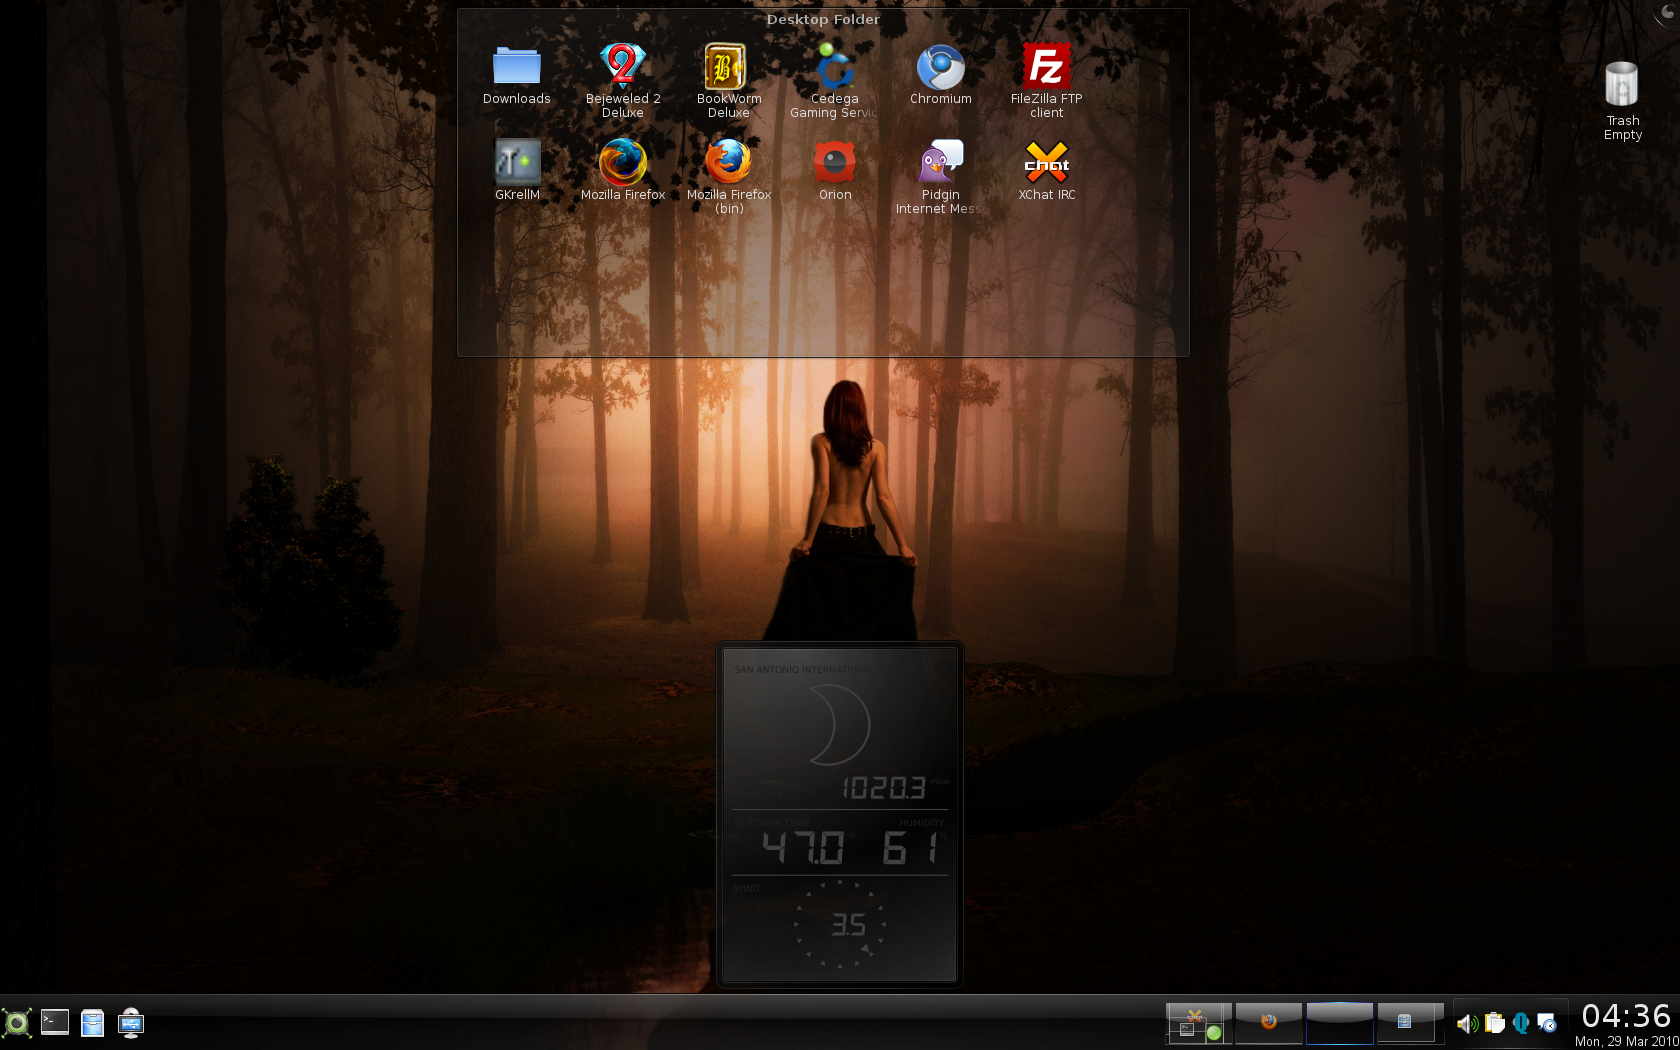Launch the terminal from the panel
This screenshot has height=1050, width=1680.
coord(55,1022)
